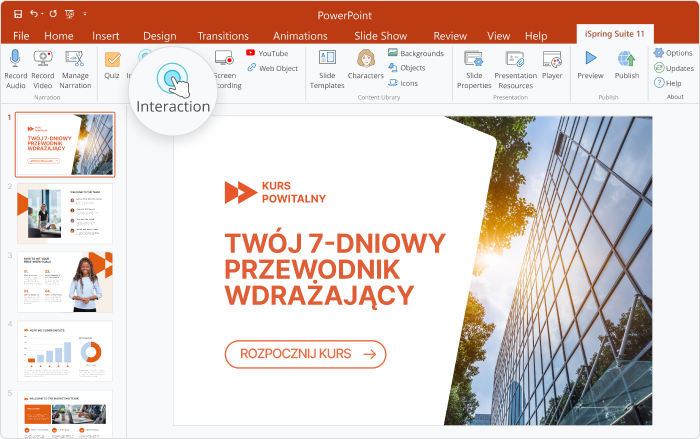Image resolution: width=700 pixels, height=439 pixels.
Task: Insert a Quiz from ribbon
Action: (112, 65)
